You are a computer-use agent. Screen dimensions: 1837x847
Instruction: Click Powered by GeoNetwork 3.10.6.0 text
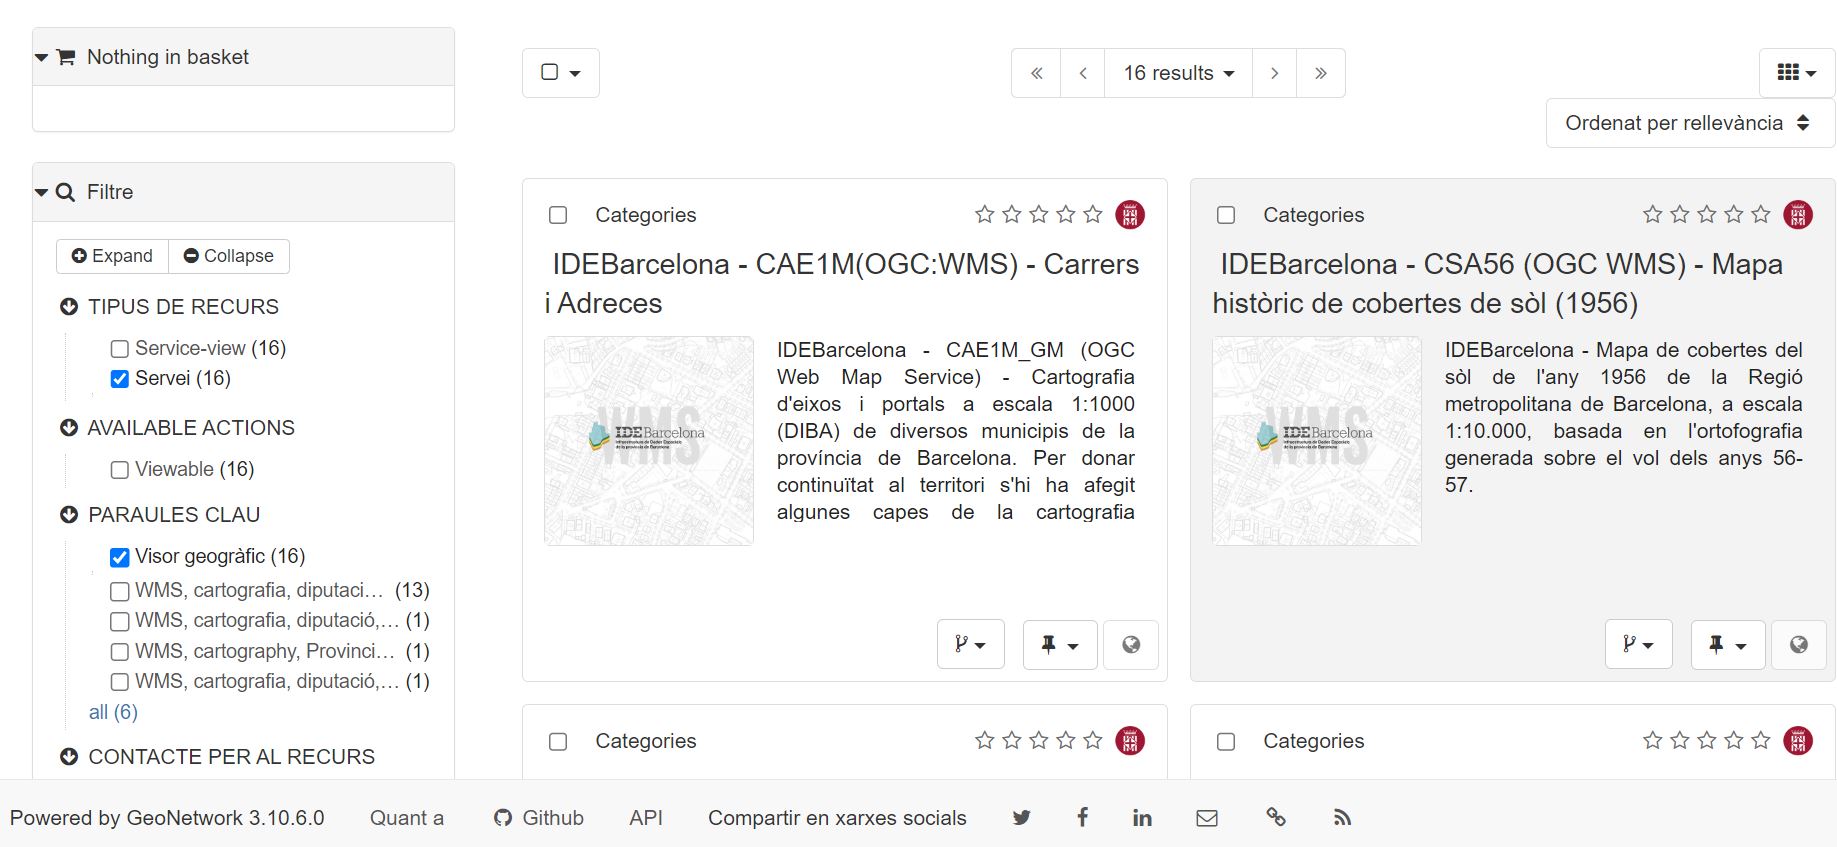tap(167, 818)
